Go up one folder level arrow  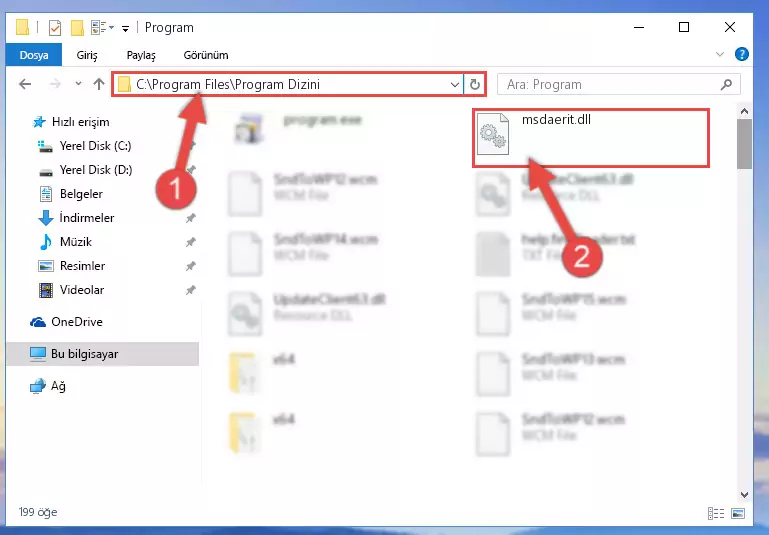99,84
